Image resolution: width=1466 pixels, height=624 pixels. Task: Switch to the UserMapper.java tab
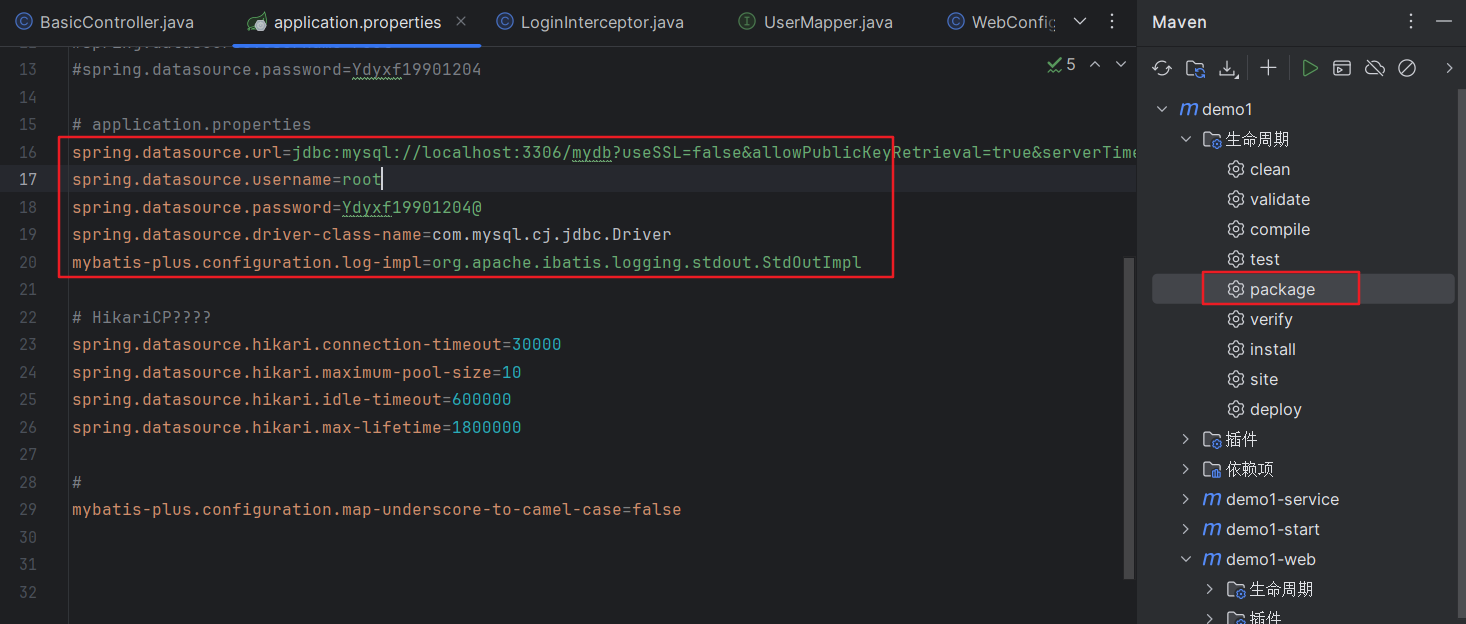coord(814,21)
